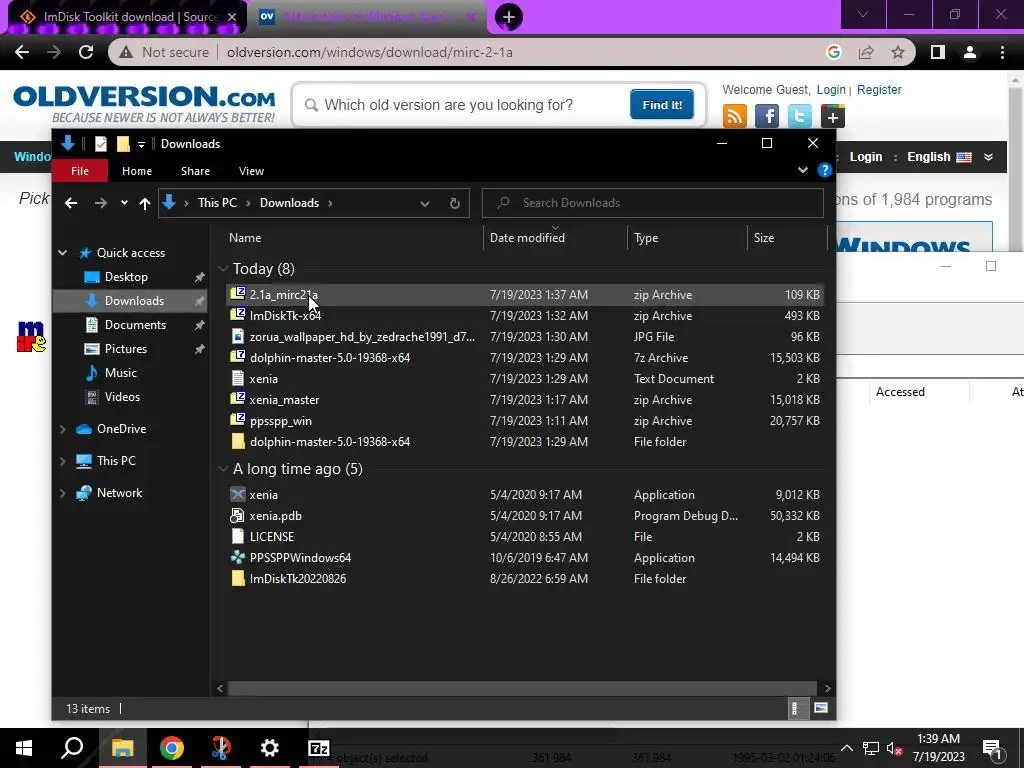Collapse the Today (8) group
The height and width of the screenshot is (768, 1024).
[x=223, y=269]
